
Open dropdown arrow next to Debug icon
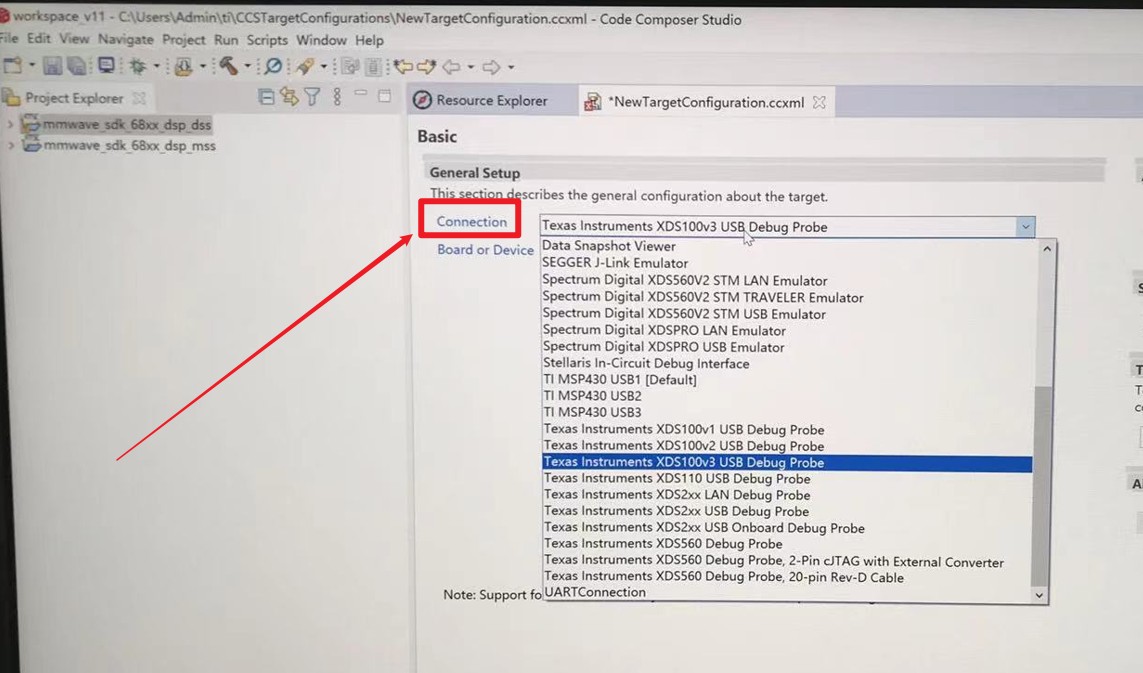(x=156, y=66)
